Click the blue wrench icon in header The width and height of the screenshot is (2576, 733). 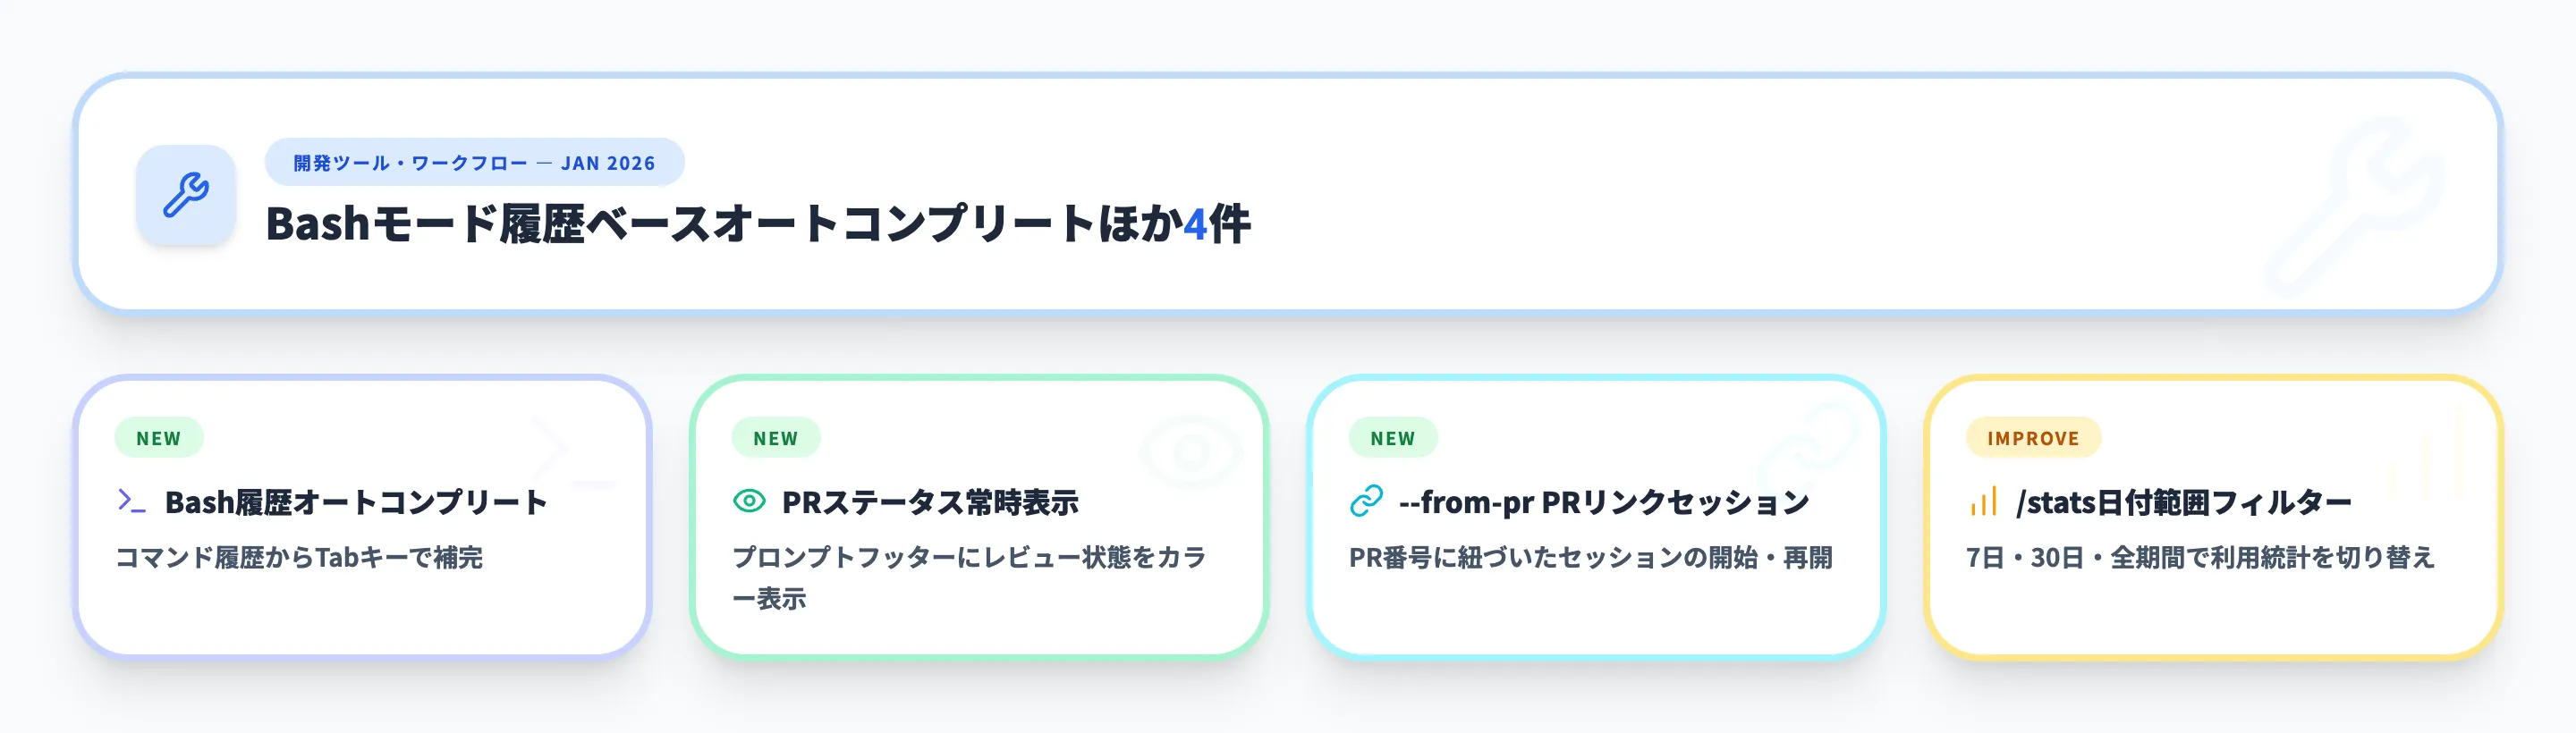click(x=186, y=195)
